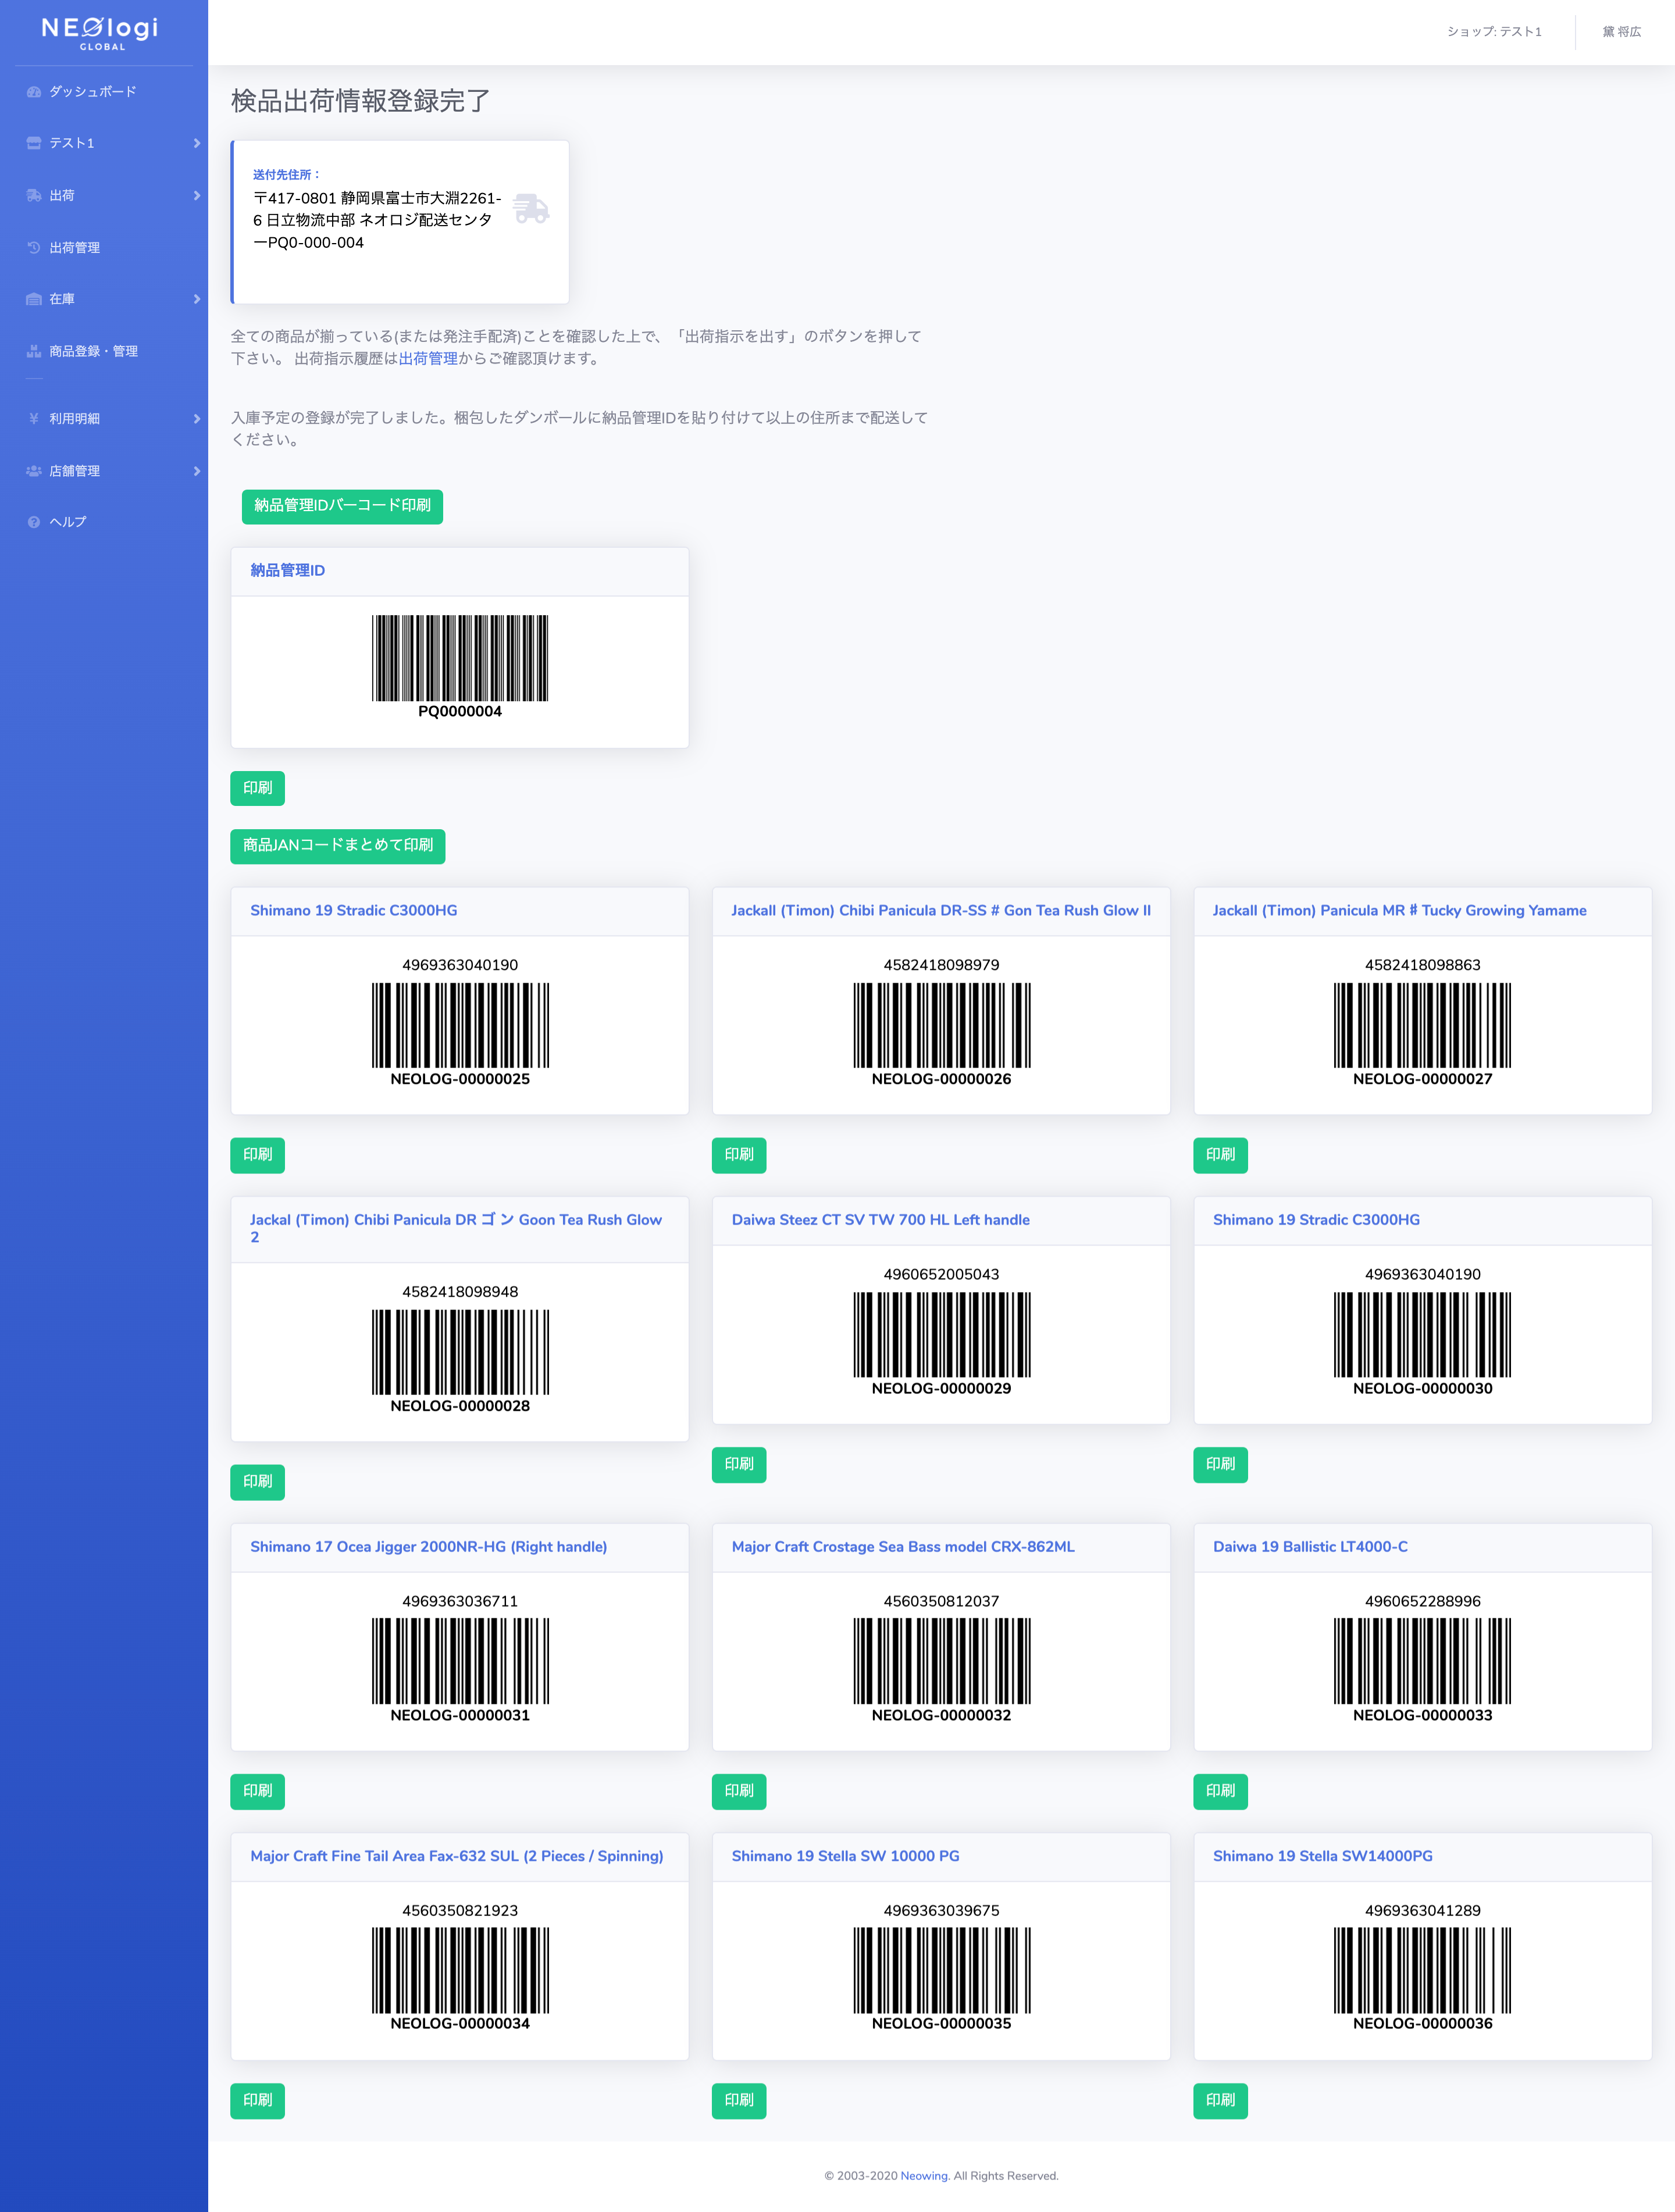
Task: Select the 店舗管理 sidebar menu
Action: [104, 470]
